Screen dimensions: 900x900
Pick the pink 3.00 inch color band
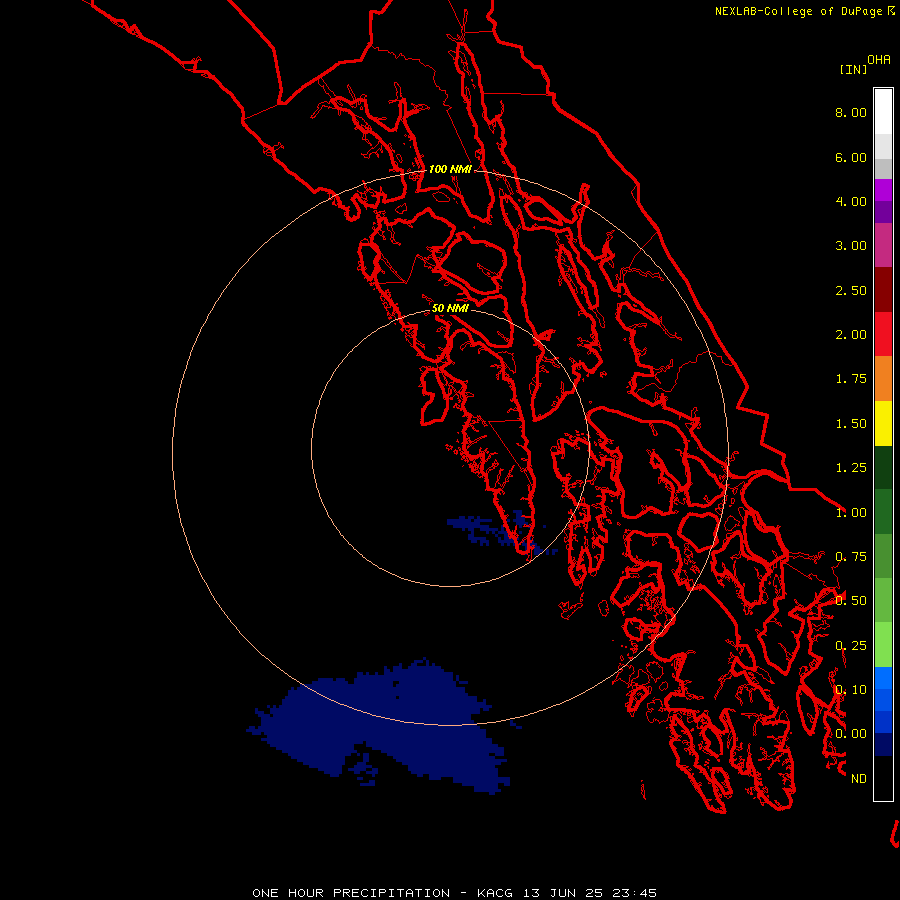(883, 246)
